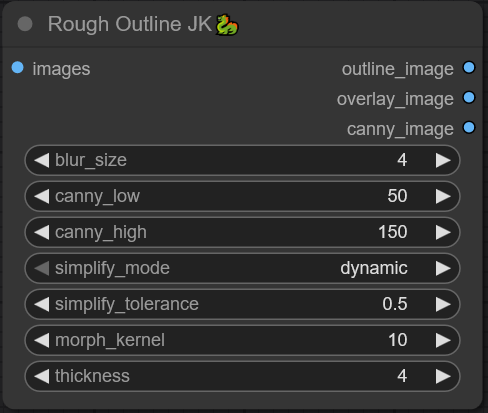Edit the canny_high value 150
Screen dimensions: 488x413
(393, 232)
